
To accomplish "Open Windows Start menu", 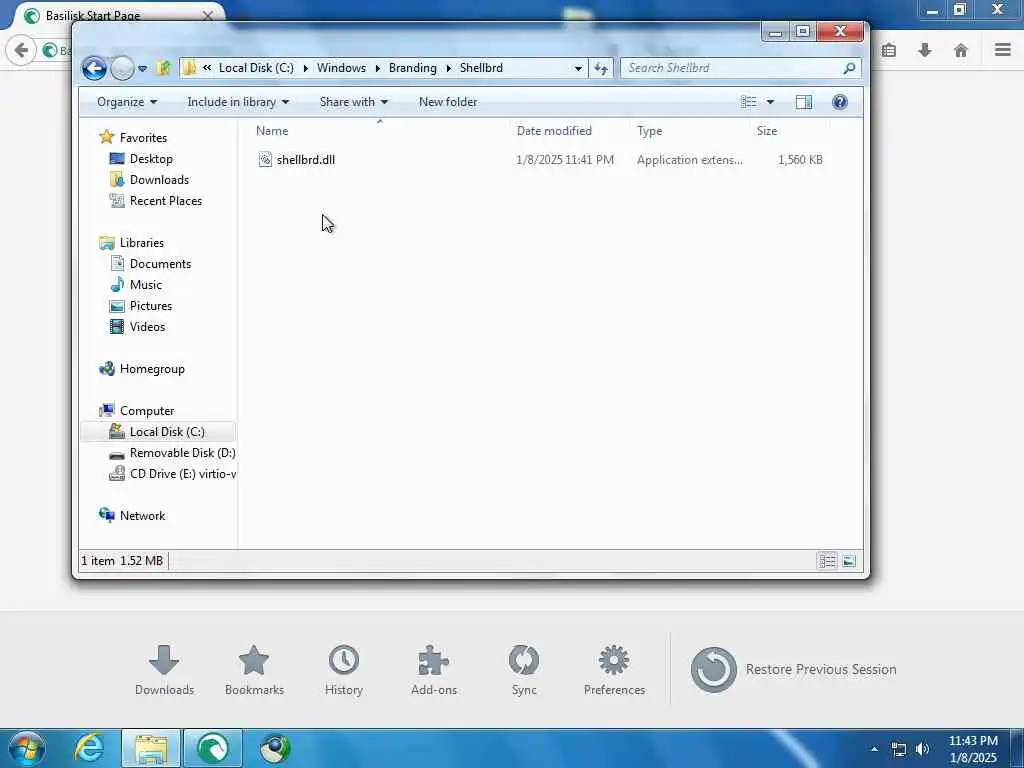I will (x=26, y=748).
